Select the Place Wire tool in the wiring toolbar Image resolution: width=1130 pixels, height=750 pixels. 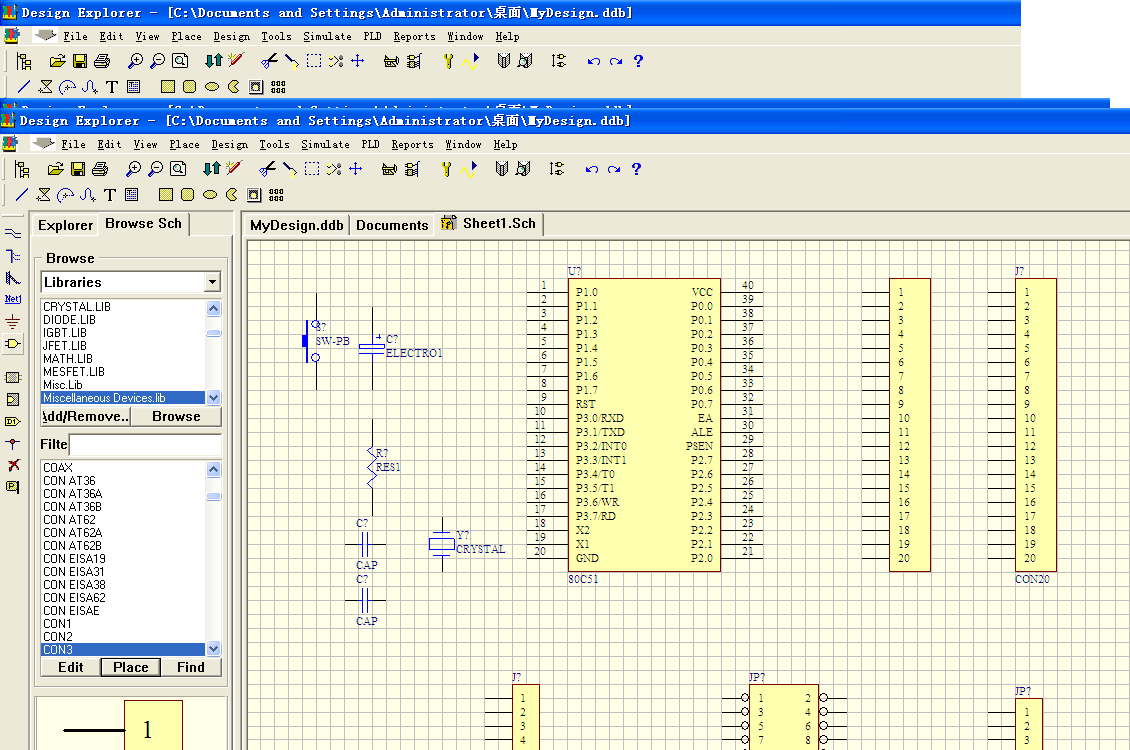point(13,233)
